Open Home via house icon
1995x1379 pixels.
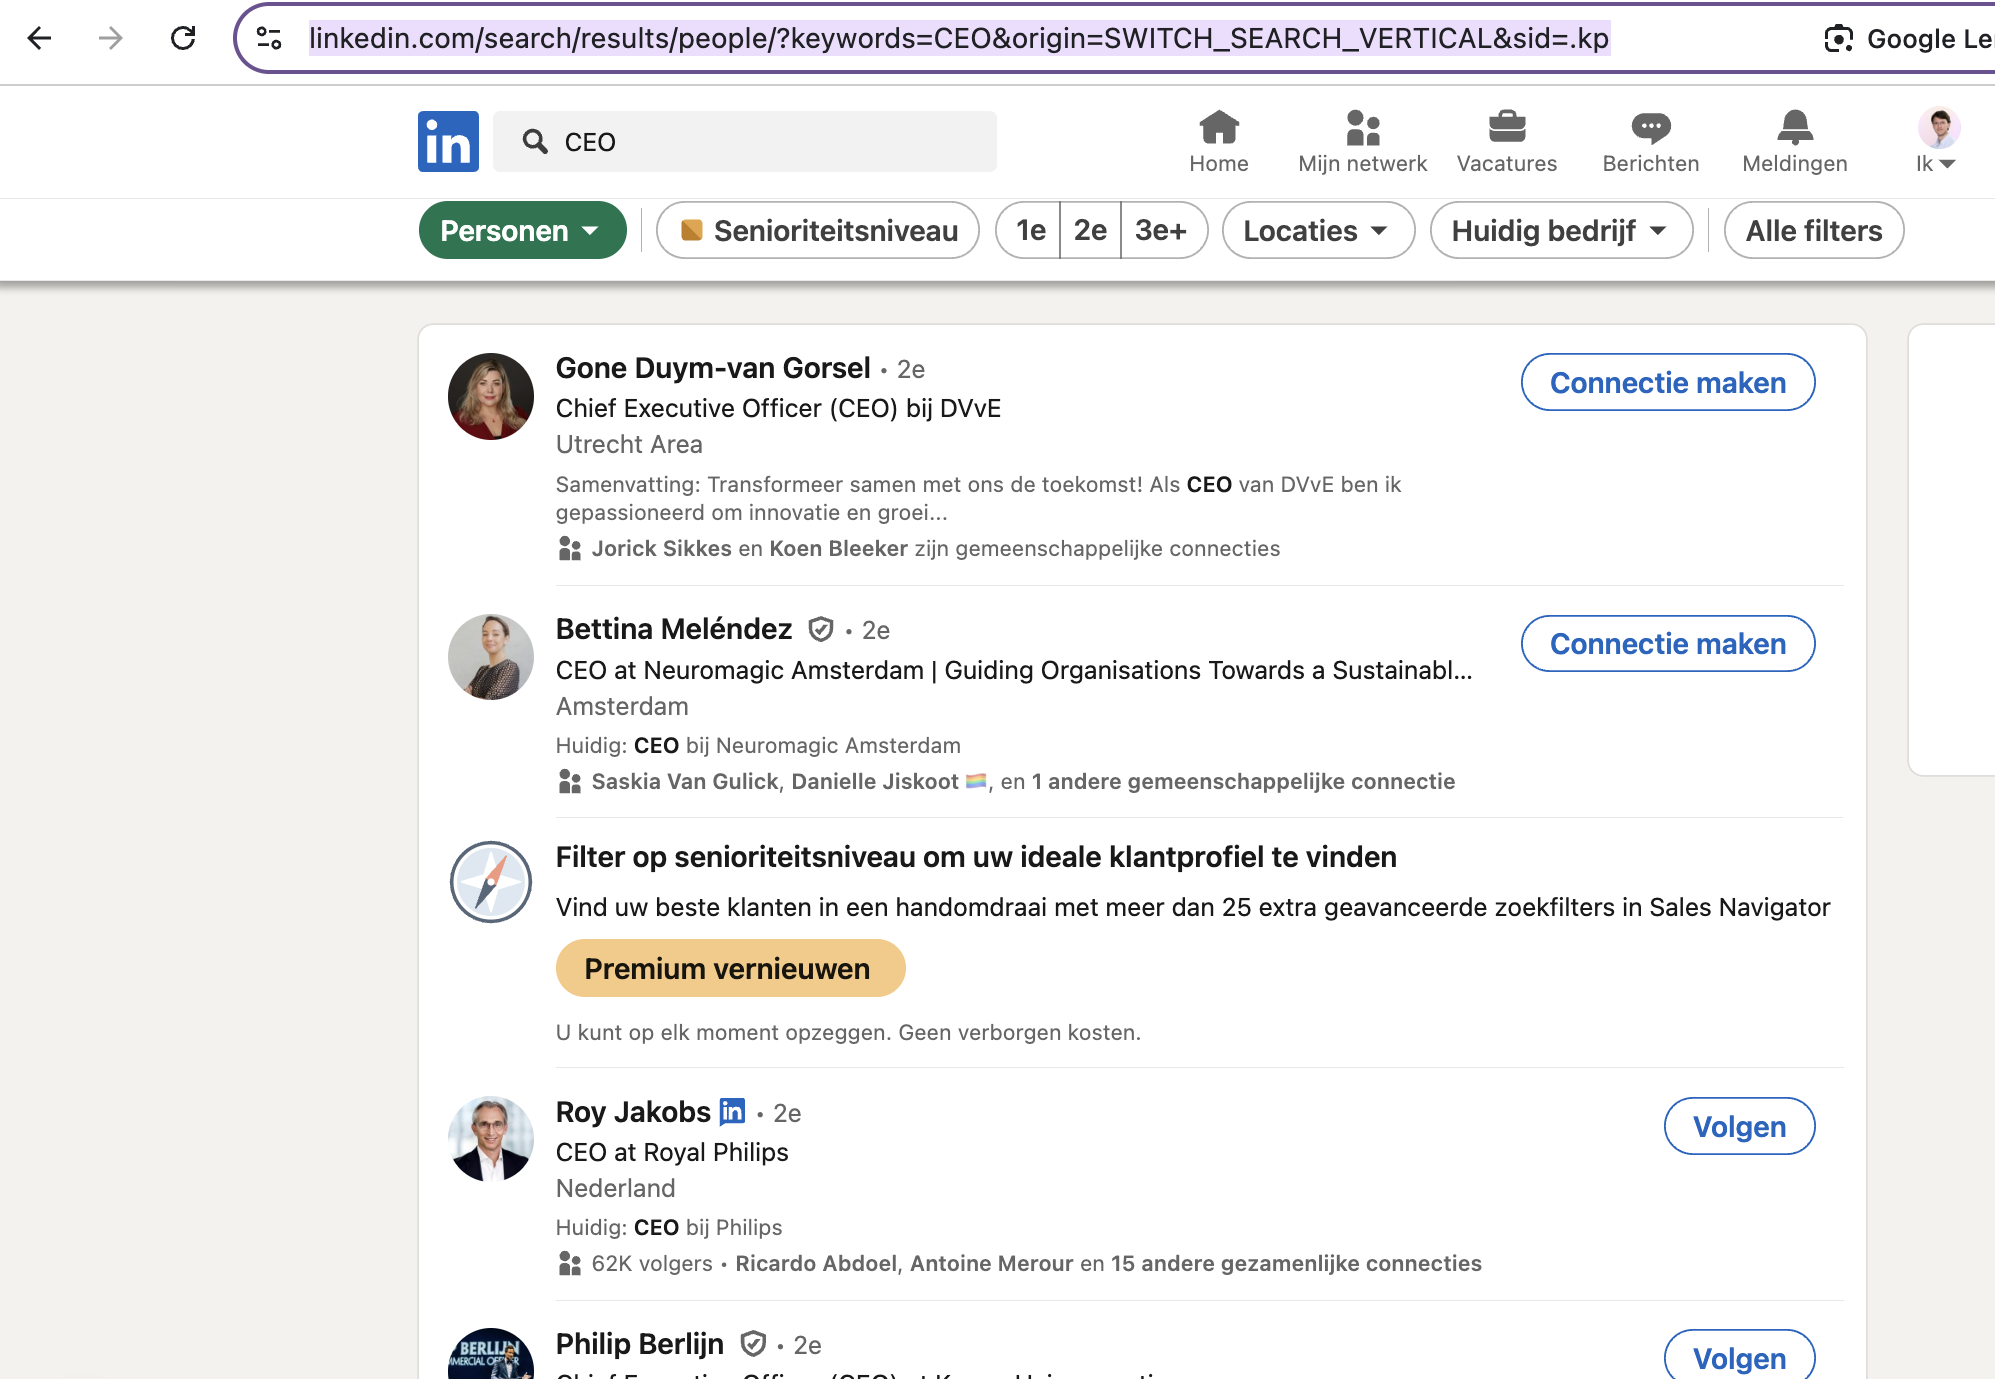click(x=1218, y=128)
